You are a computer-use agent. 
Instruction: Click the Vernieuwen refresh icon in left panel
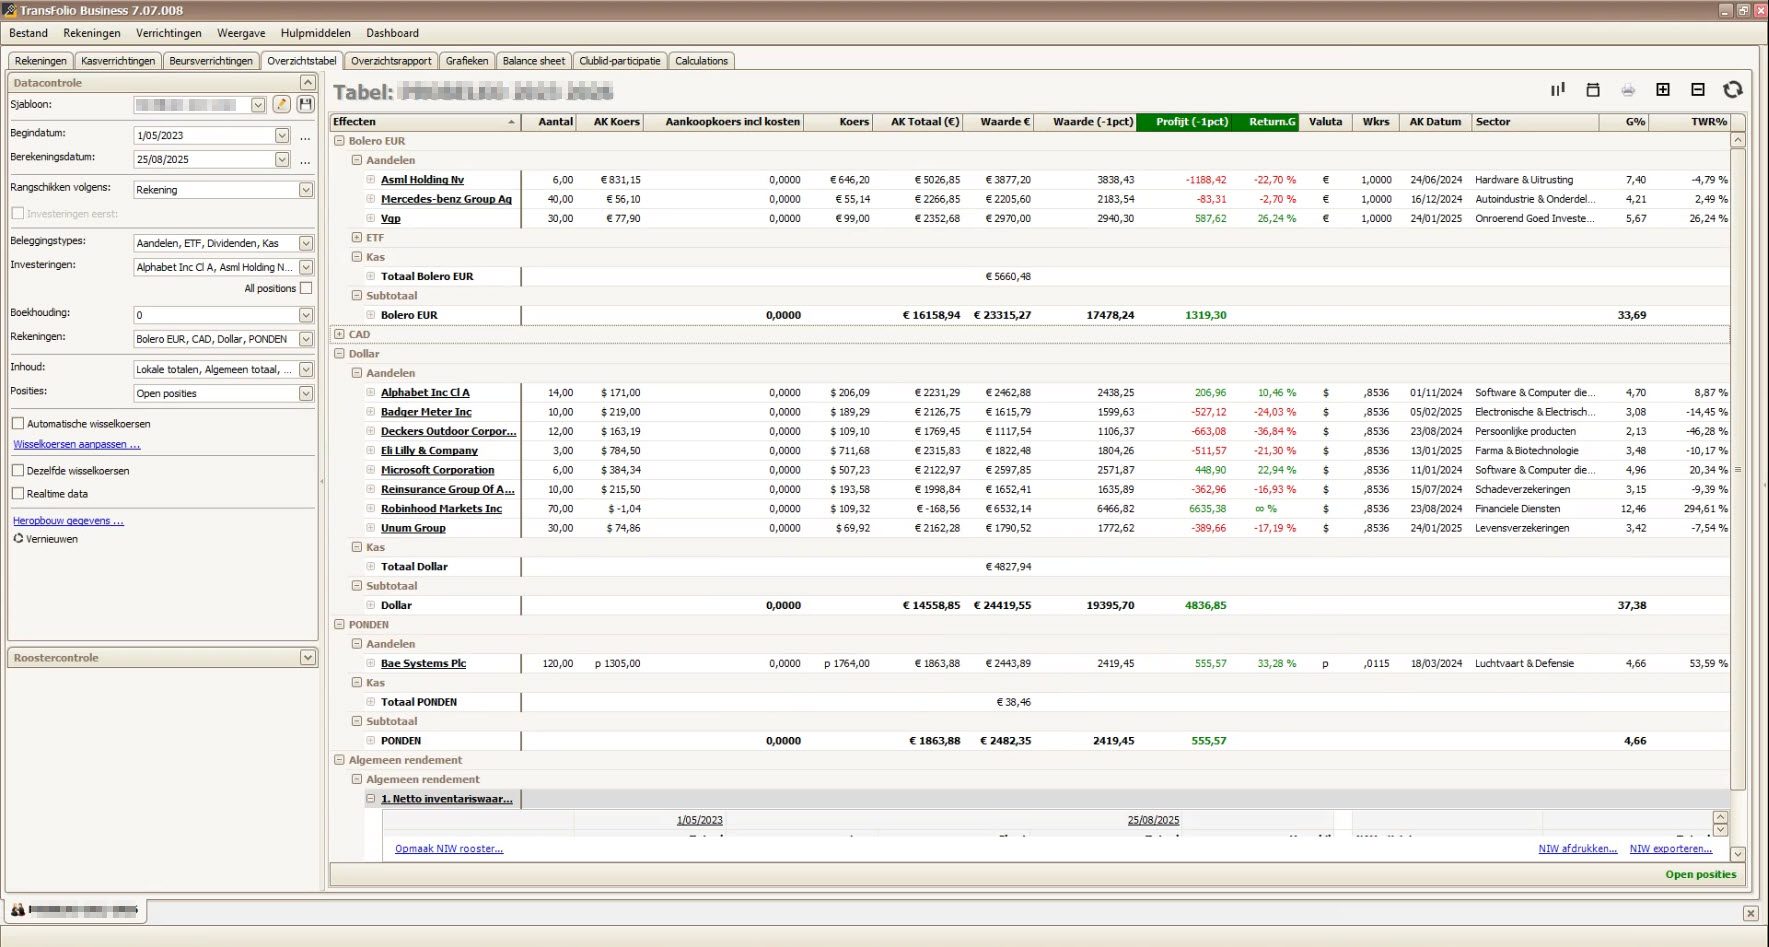pyautogui.click(x=18, y=538)
